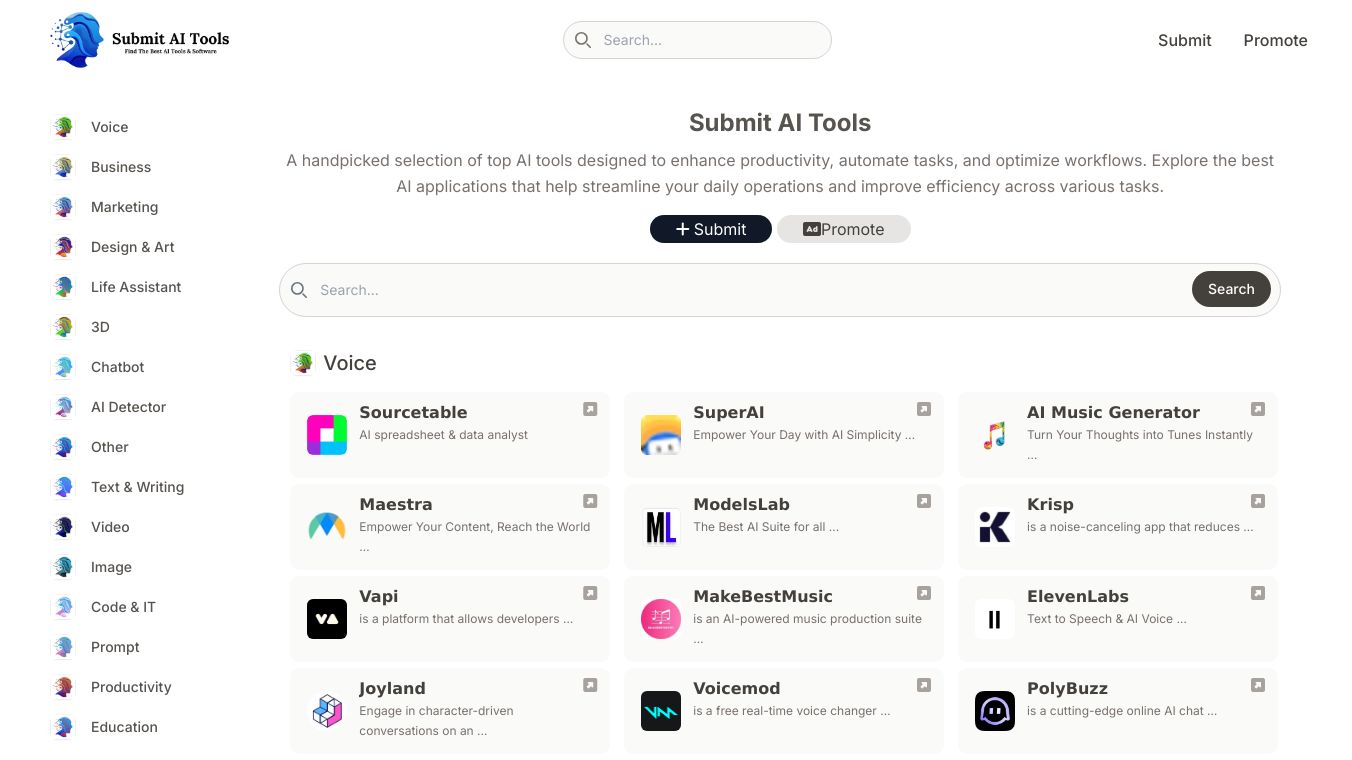The image size is (1352, 760).
Task: Click Promote in the top navigation
Action: coord(1275,40)
